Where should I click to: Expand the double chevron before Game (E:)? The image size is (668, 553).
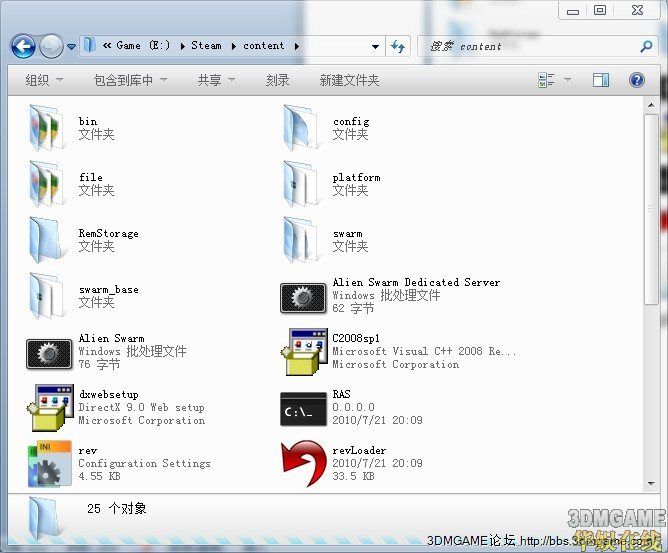pyautogui.click(x=107, y=45)
